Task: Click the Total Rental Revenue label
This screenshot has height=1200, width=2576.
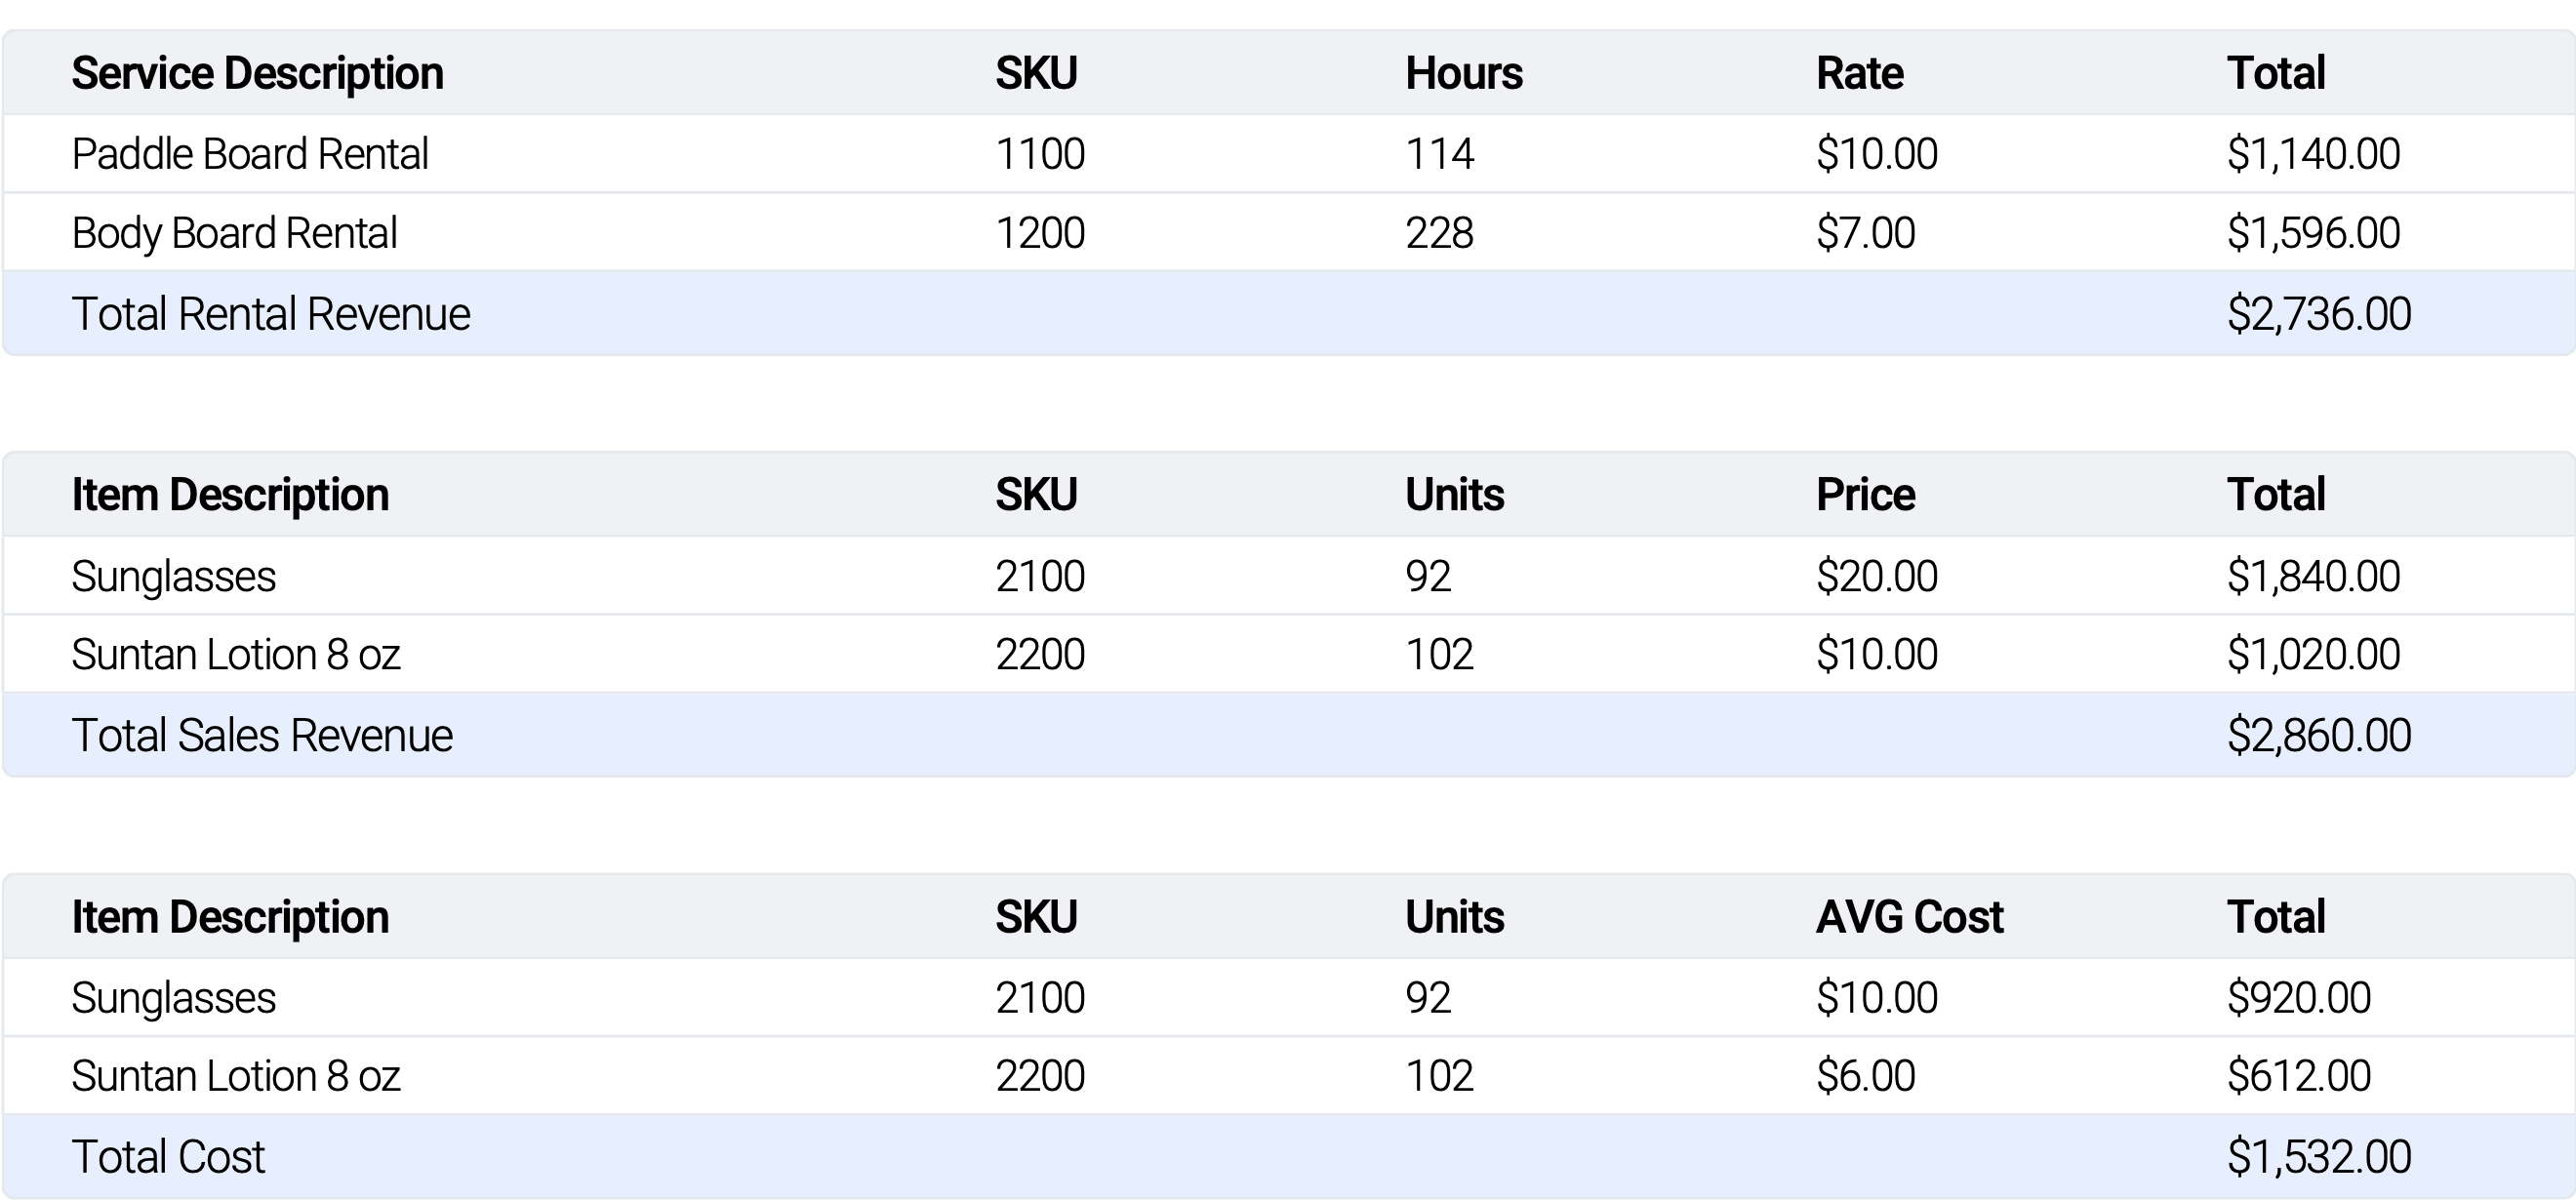Action: 270,314
